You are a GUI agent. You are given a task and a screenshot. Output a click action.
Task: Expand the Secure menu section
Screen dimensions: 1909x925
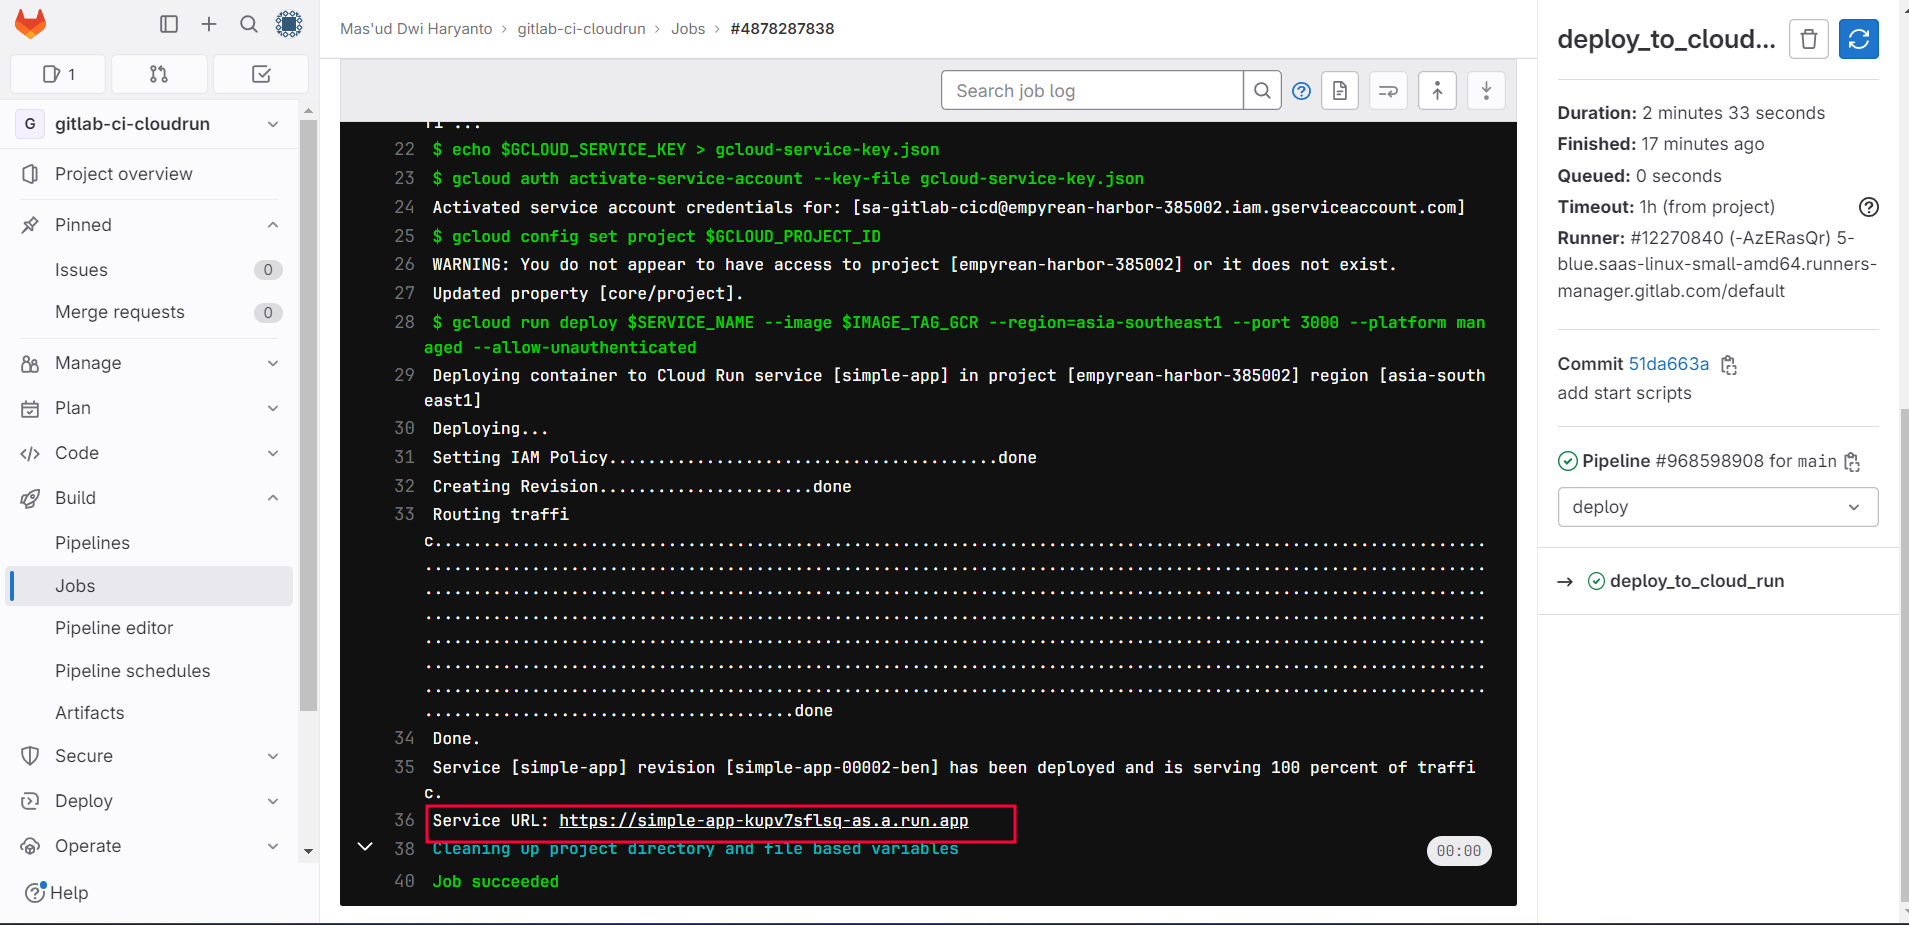tap(273, 756)
